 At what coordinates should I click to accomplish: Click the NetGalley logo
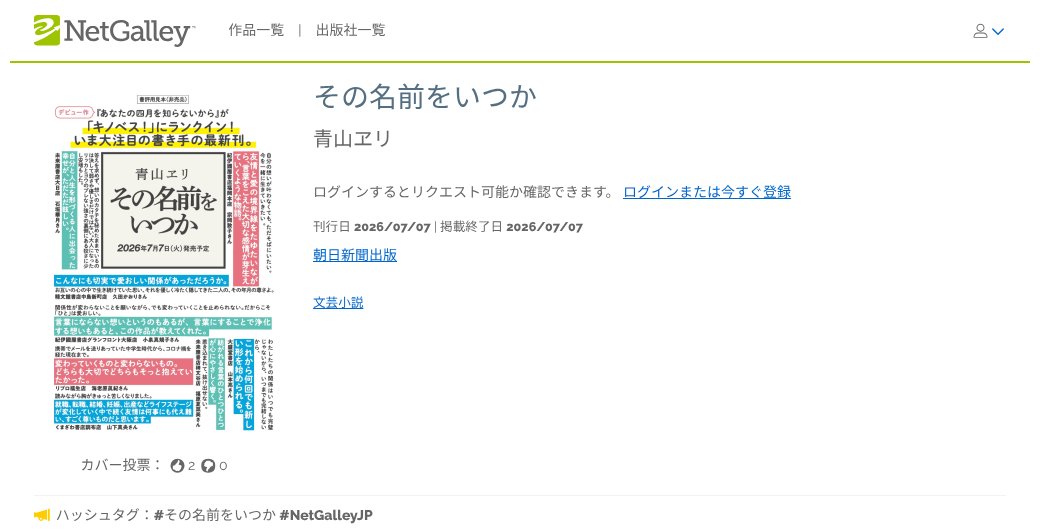coord(114,31)
